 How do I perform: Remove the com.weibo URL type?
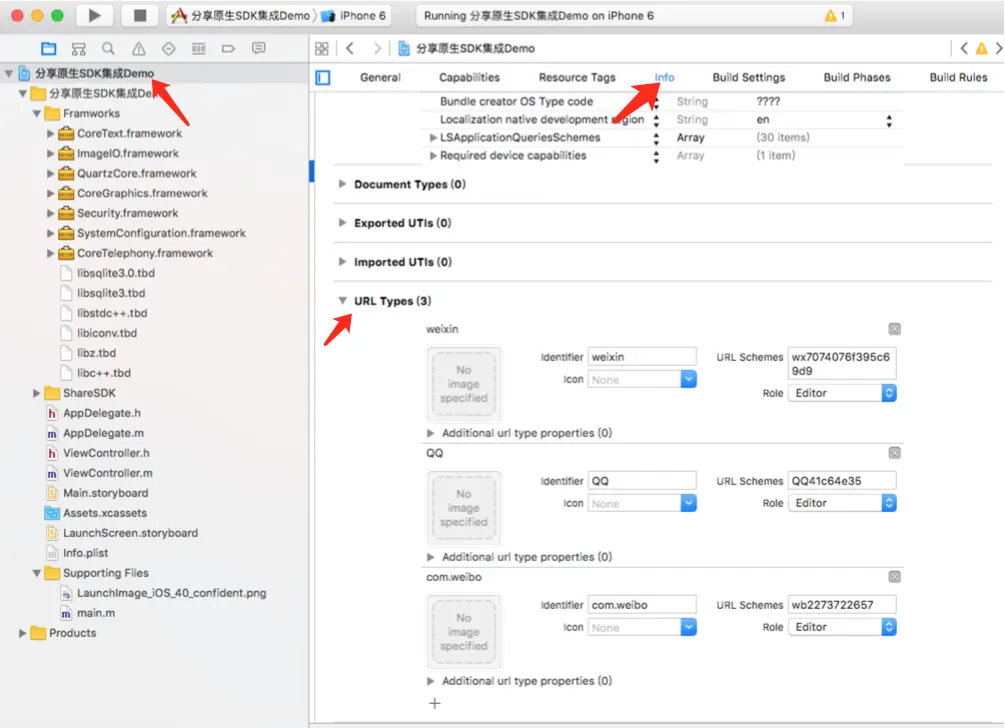(895, 577)
